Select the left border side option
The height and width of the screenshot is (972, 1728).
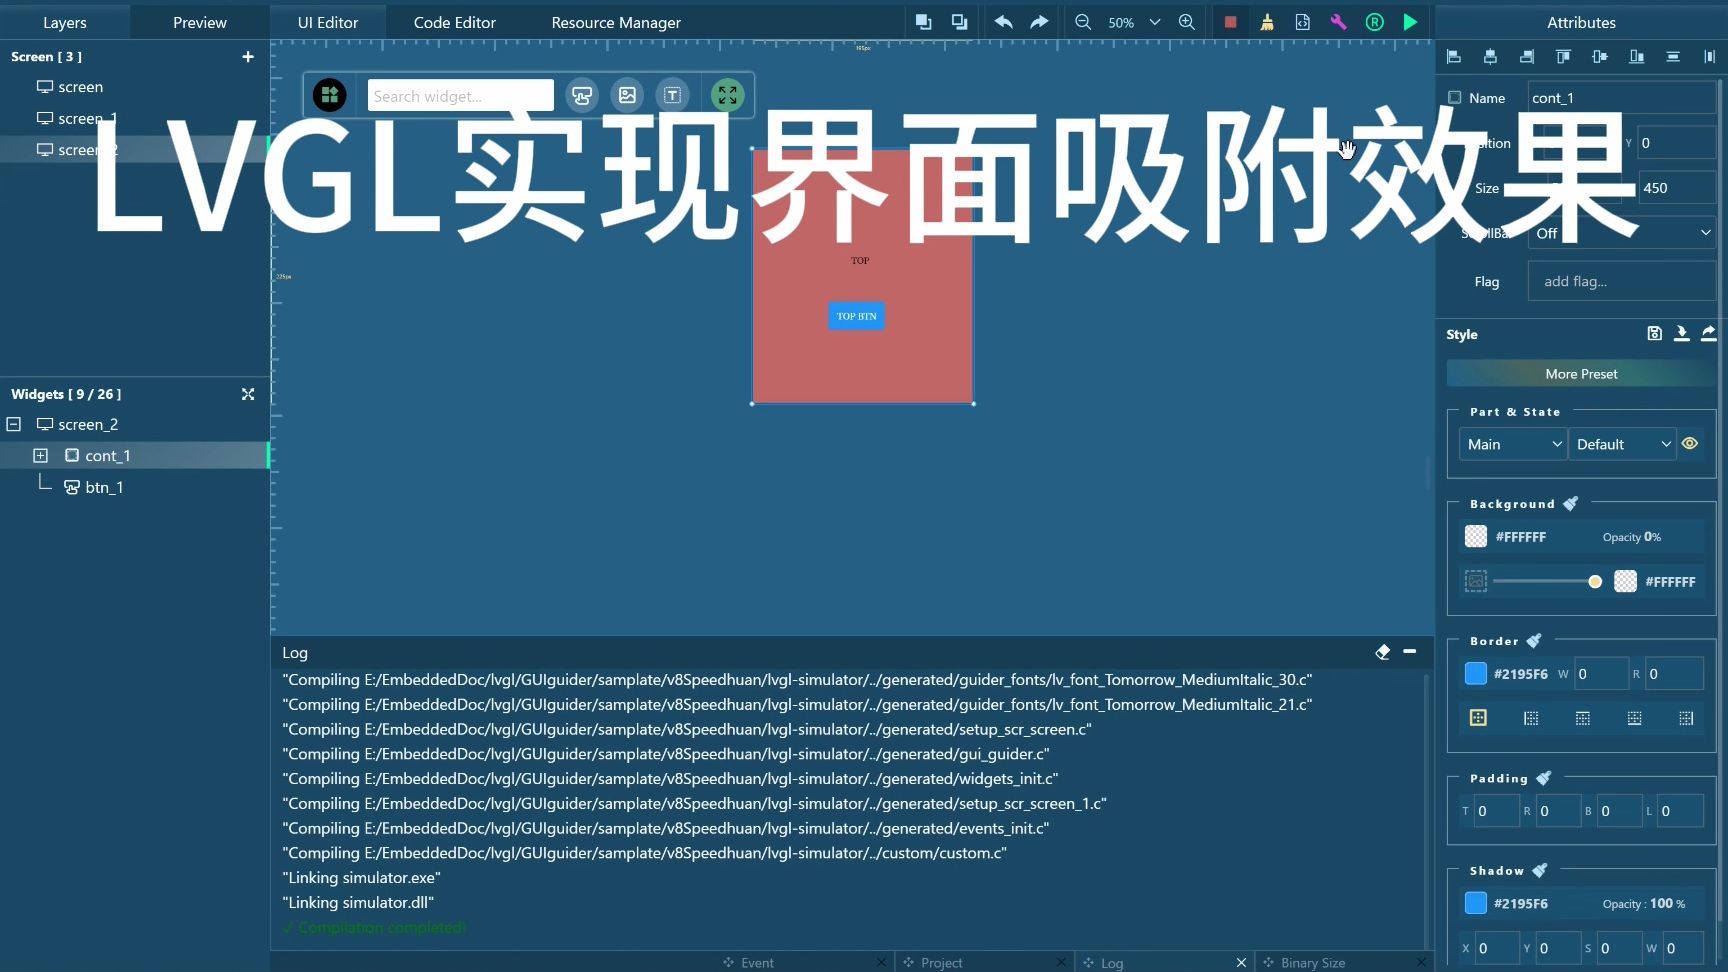click(x=1531, y=718)
